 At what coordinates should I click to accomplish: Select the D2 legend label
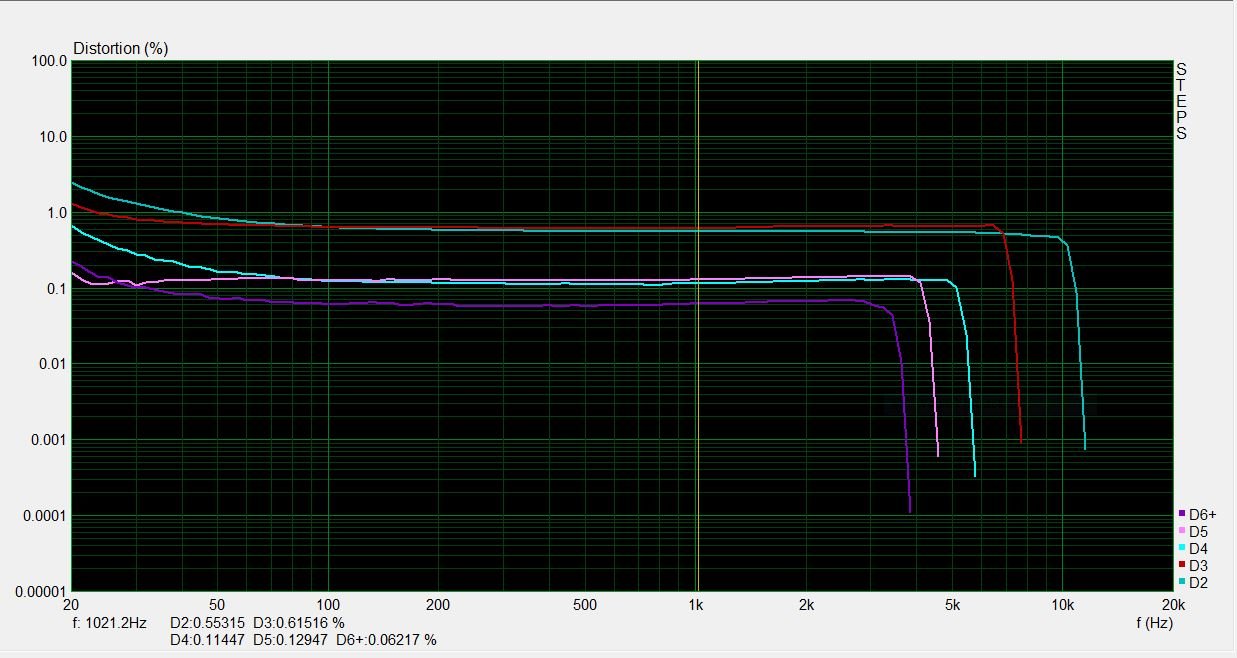tap(1198, 582)
